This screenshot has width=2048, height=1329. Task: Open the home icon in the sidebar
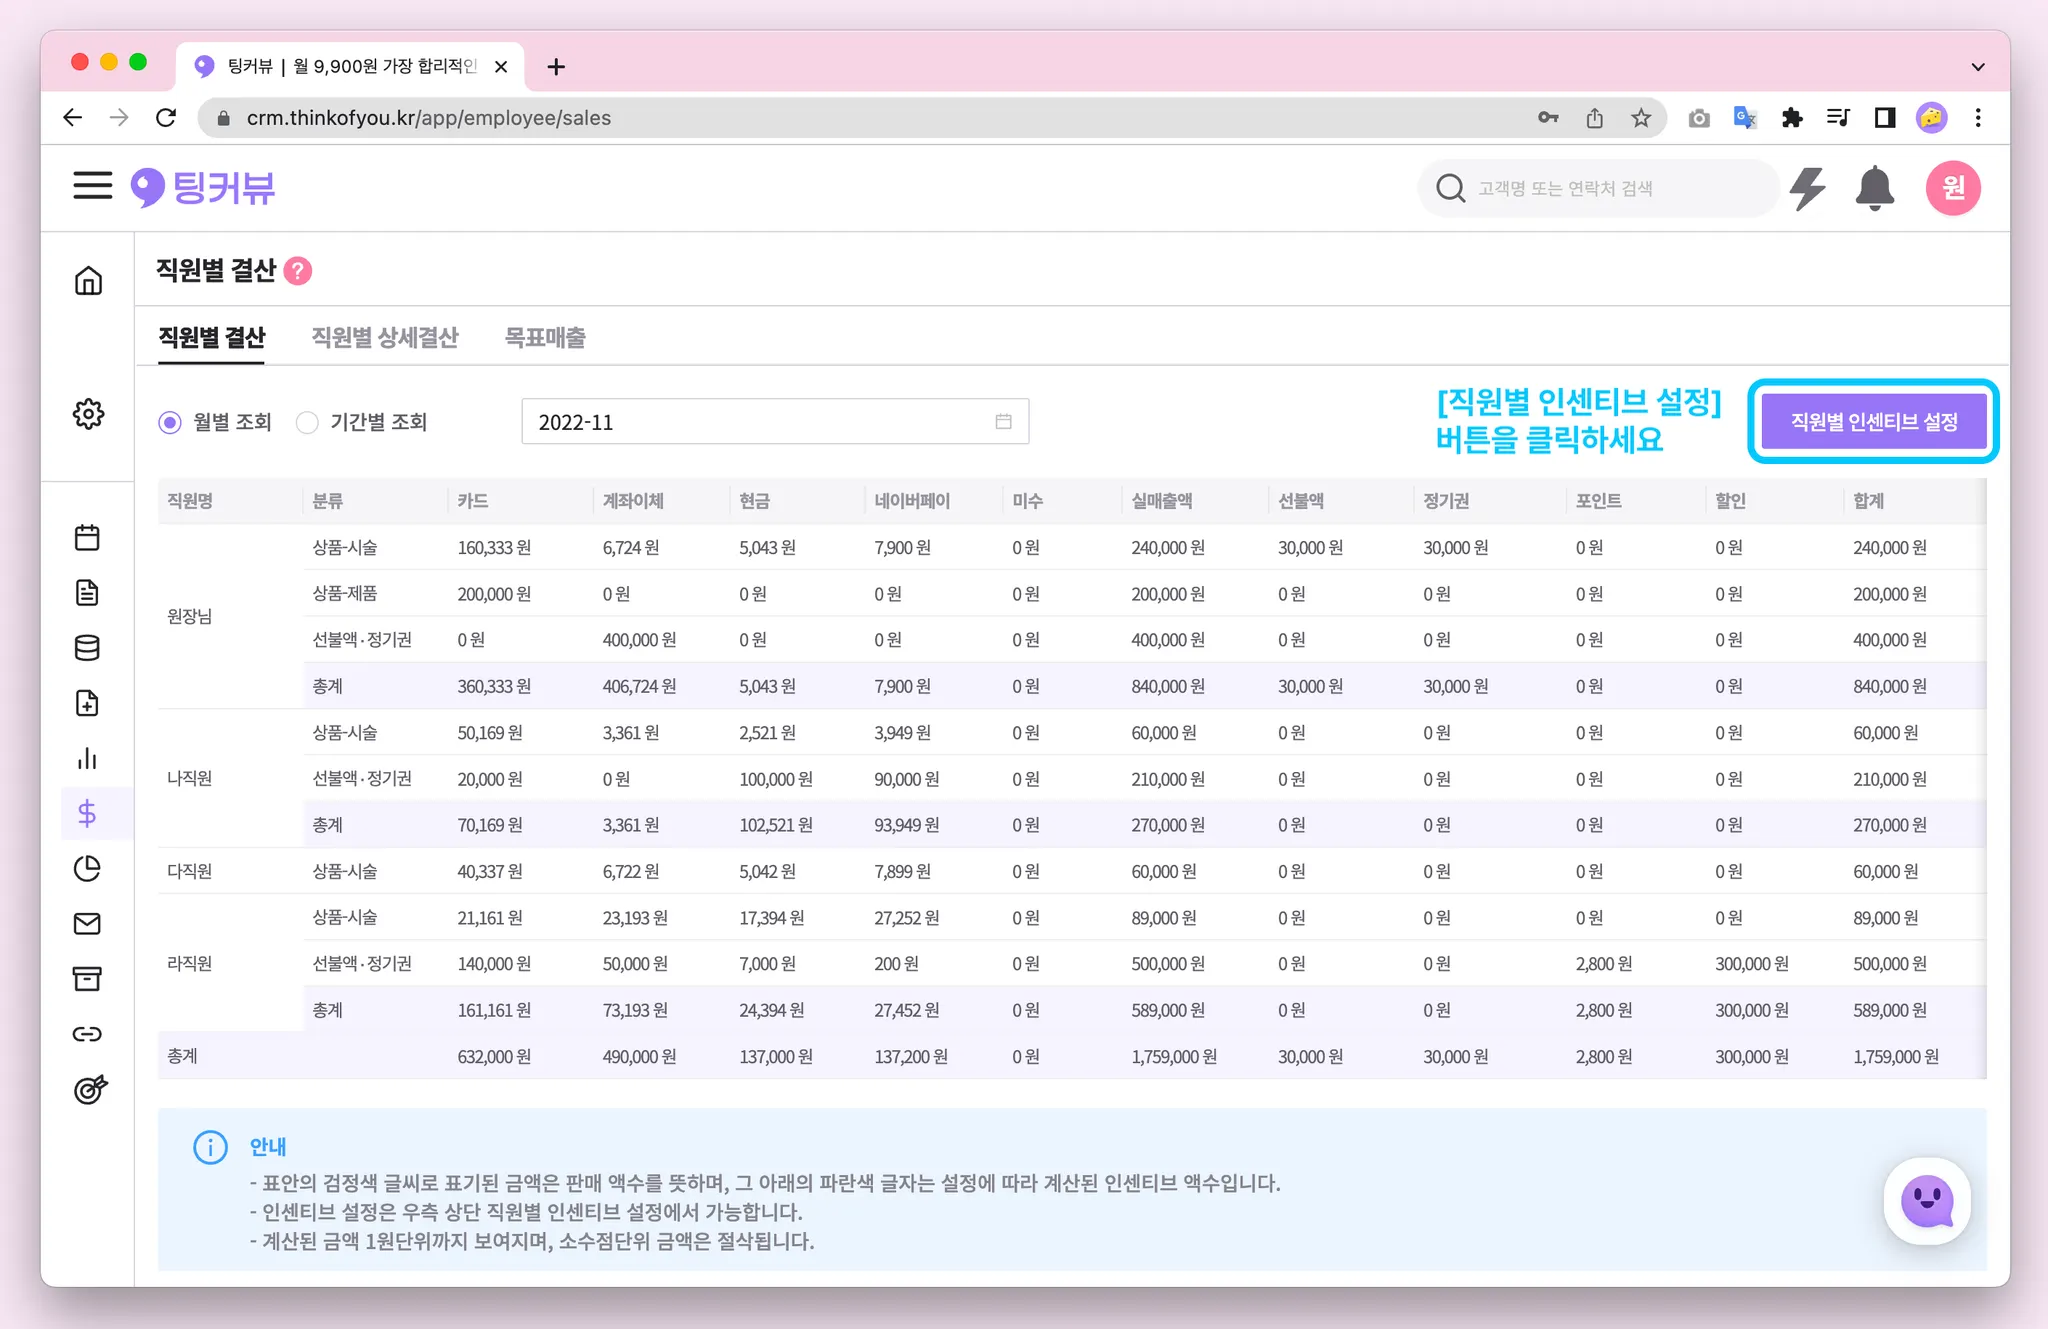(88, 281)
